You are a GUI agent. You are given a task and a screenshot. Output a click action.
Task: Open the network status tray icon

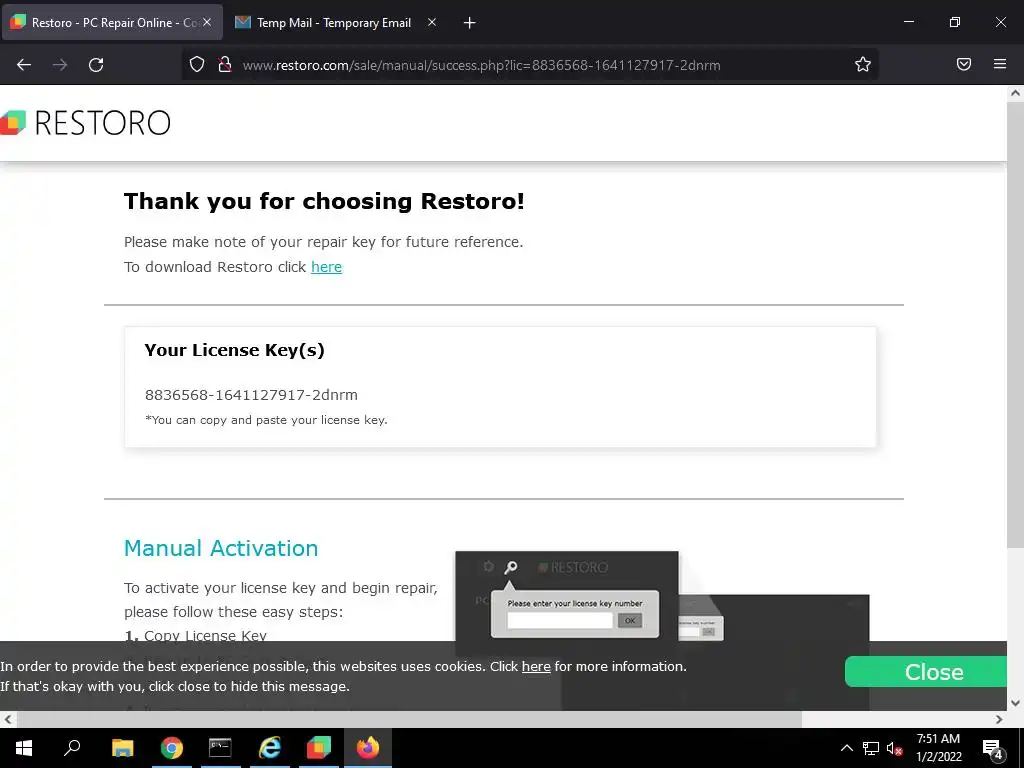871,748
